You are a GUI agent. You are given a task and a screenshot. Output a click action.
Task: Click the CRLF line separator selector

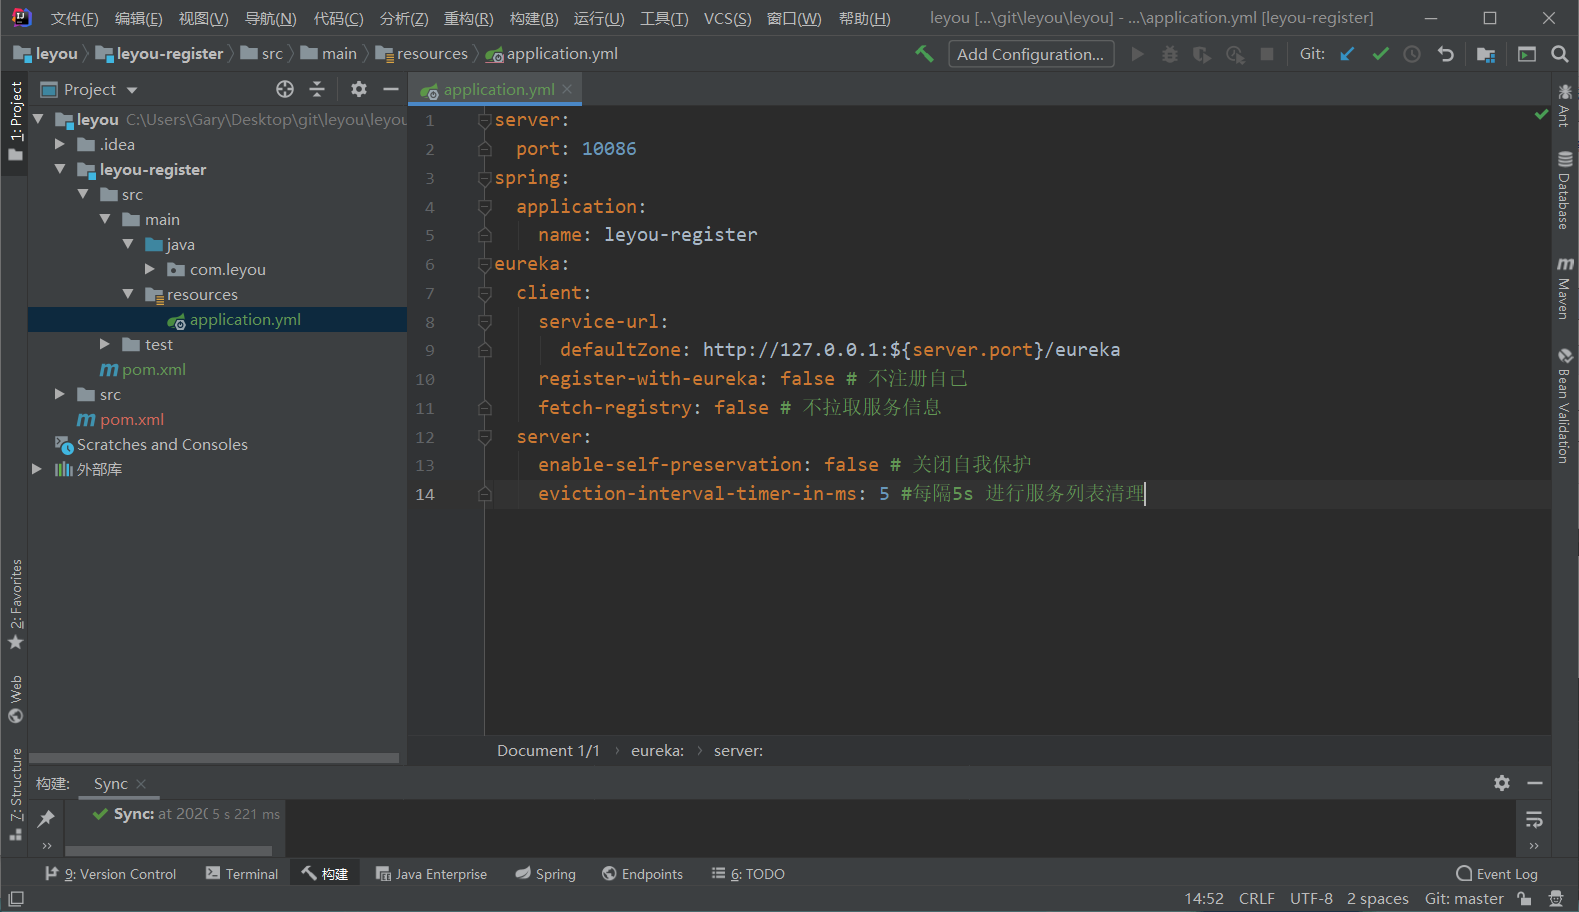tap(1256, 899)
